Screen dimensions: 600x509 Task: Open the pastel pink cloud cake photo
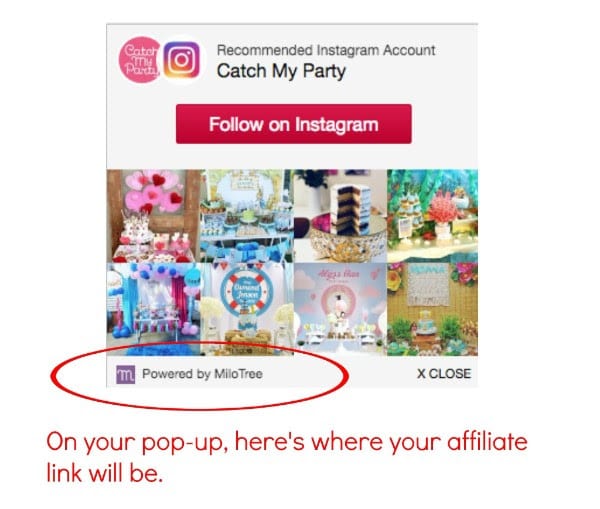(x=340, y=309)
